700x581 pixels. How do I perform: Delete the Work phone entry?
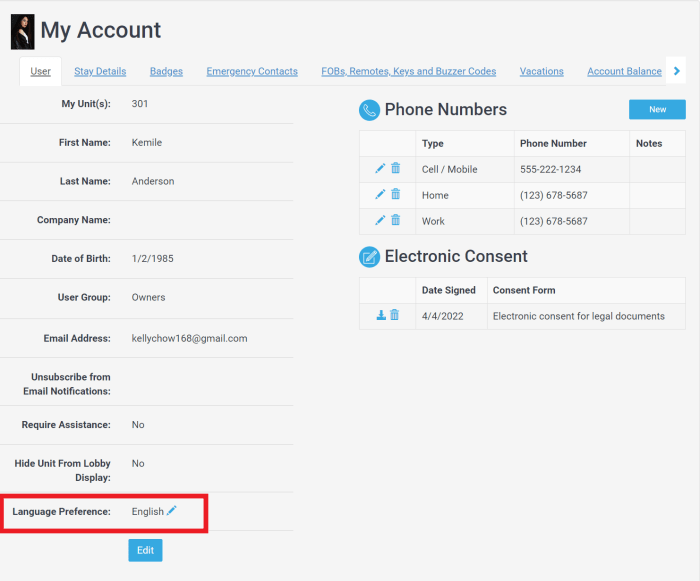coord(395,220)
